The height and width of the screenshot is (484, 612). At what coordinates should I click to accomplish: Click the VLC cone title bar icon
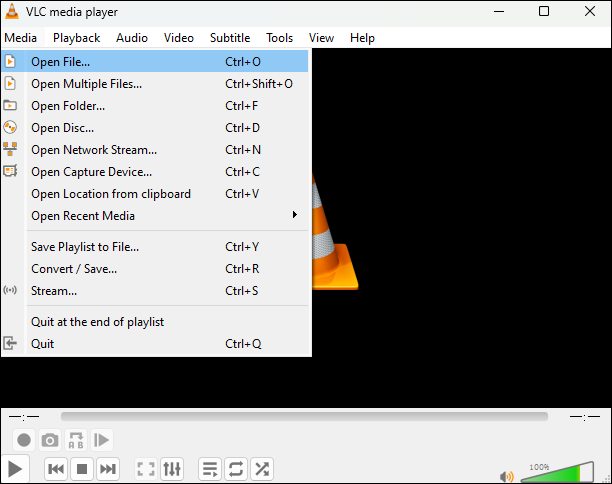pos(12,11)
